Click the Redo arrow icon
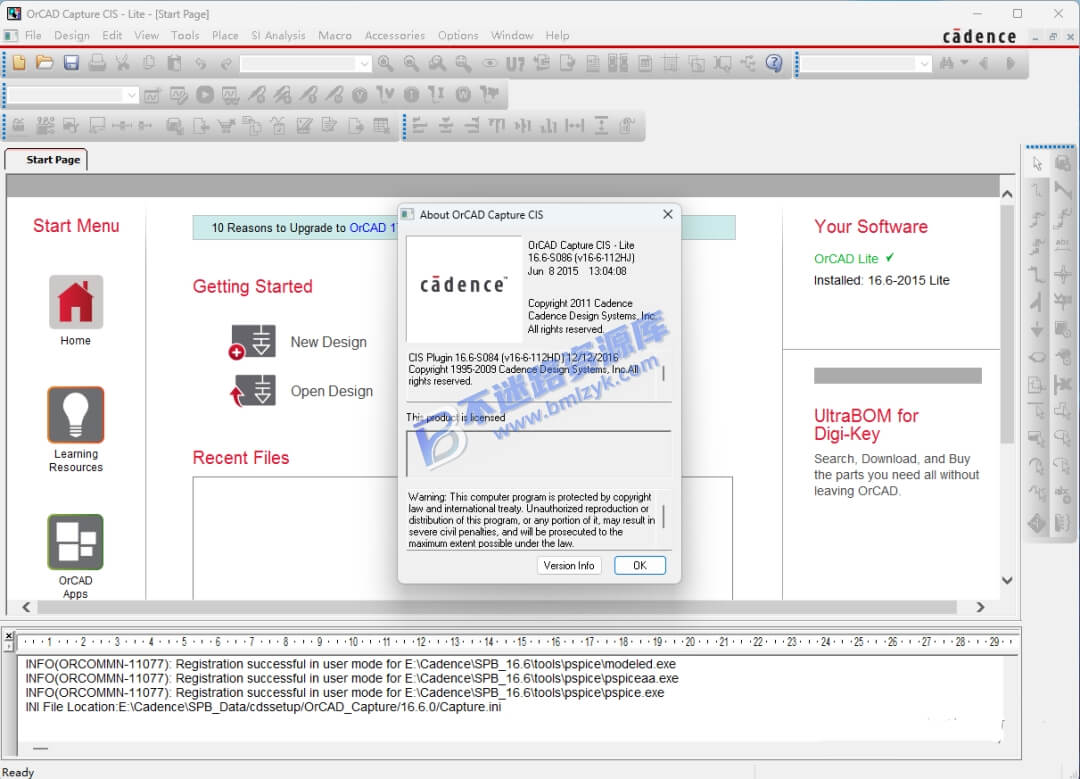The height and width of the screenshot is (779, 1080). pyautogui.click(x=226, y=63)
